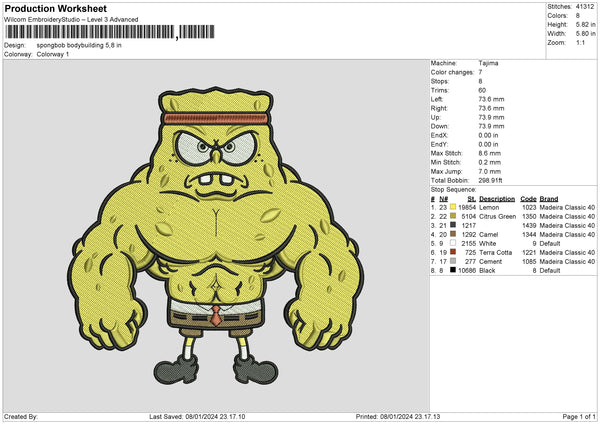
Task: Click 'Last Saved: 08/01/2024 23.17.10' footer text
Action: (x=197, y=416)
